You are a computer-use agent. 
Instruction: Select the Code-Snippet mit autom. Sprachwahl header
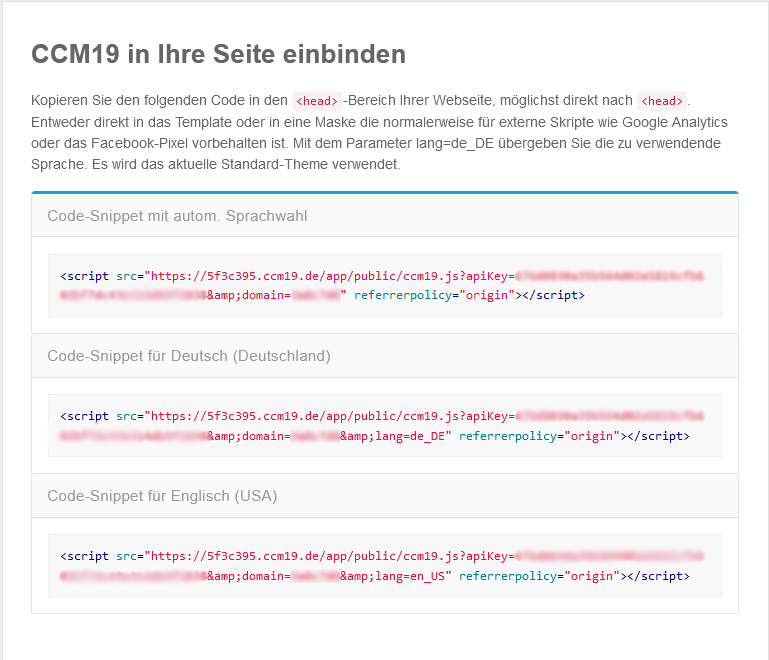pos(177,215)
